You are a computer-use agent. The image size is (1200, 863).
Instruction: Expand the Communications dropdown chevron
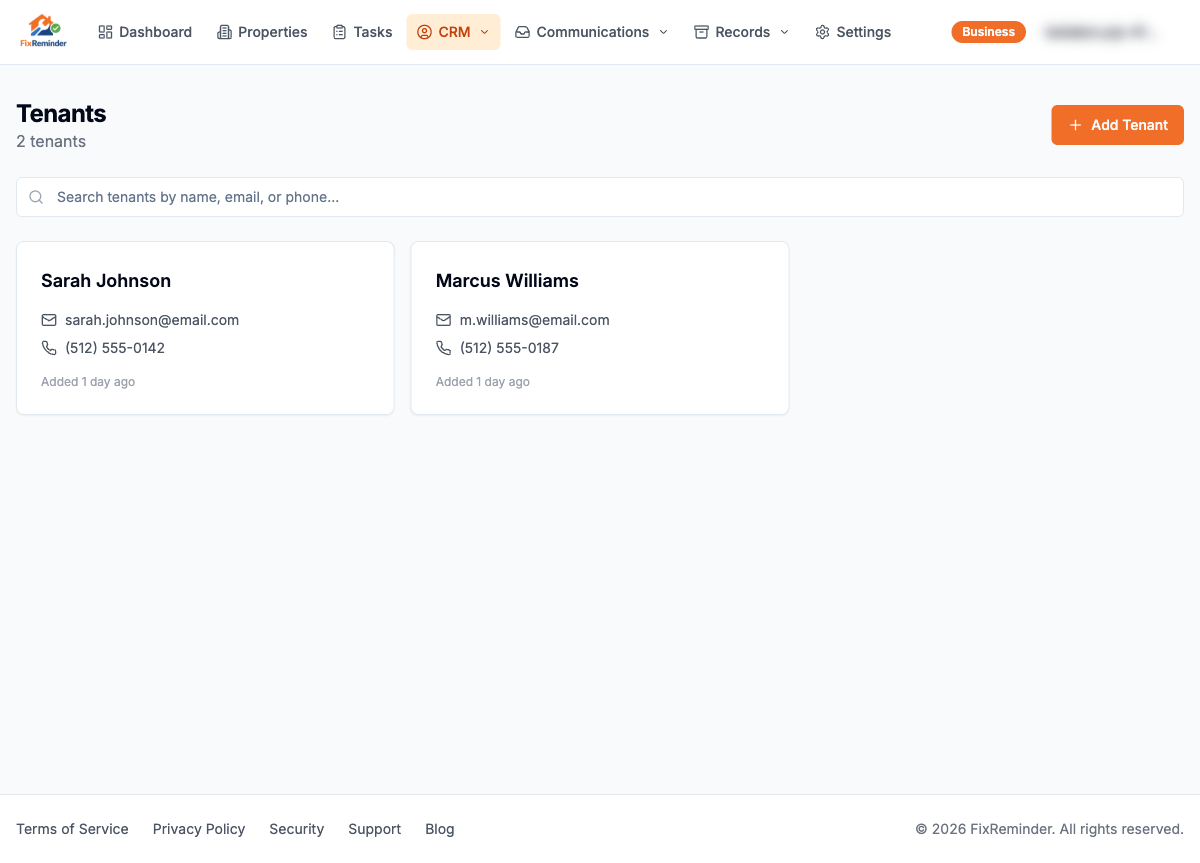click(663, 32)
